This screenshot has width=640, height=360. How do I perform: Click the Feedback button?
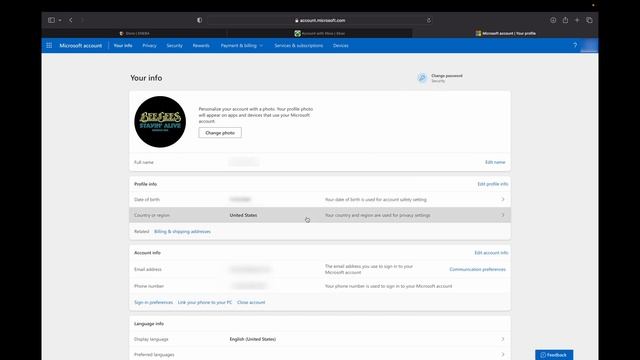coord(554,355)
